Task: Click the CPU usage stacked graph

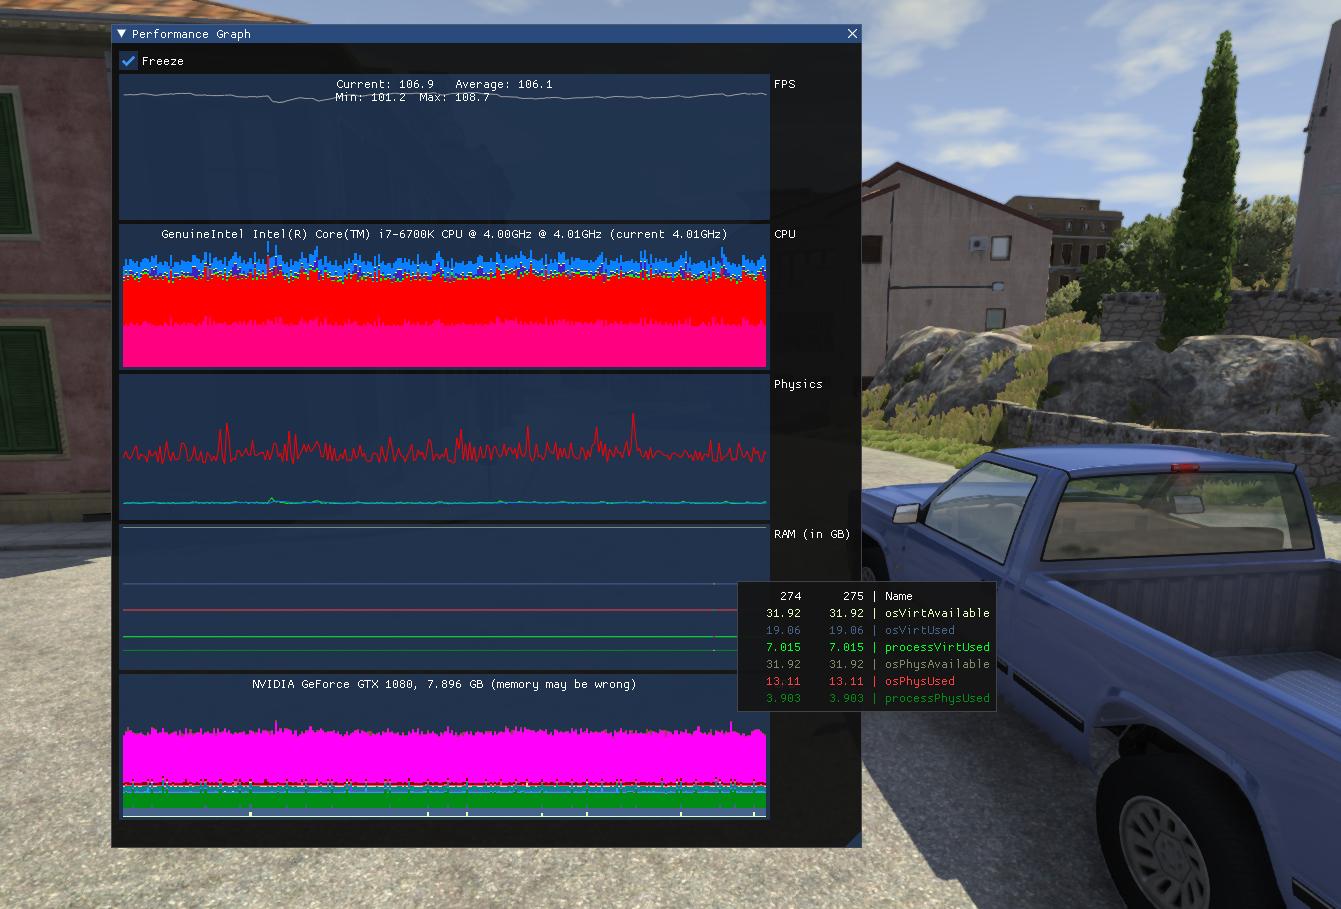Action: pos(444,296)
